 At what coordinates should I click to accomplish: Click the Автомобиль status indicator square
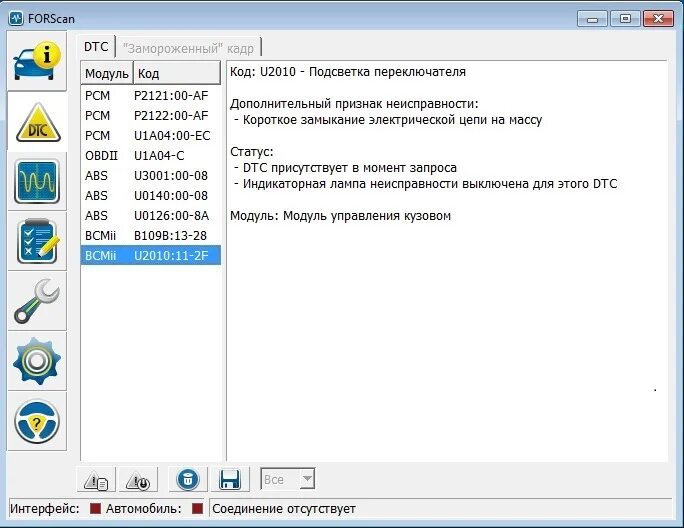(x=197, y=508)
